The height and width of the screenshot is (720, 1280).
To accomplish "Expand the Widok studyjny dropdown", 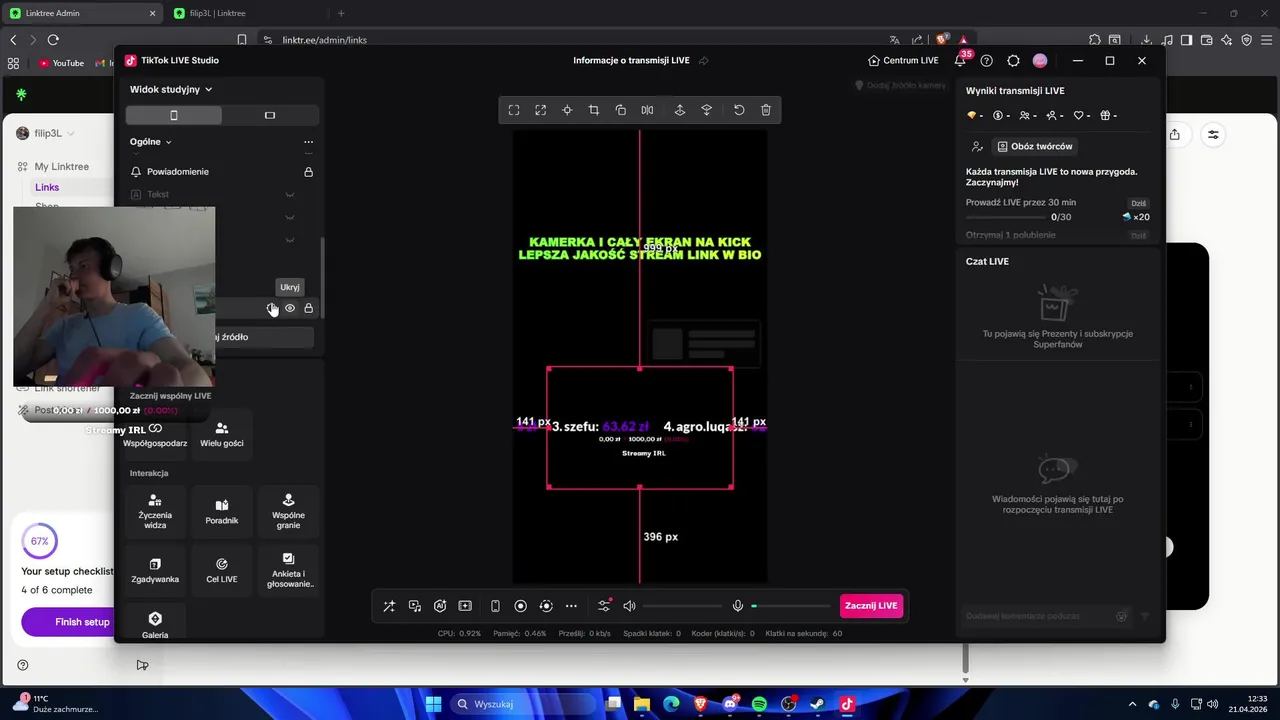I will click(171, 89).
